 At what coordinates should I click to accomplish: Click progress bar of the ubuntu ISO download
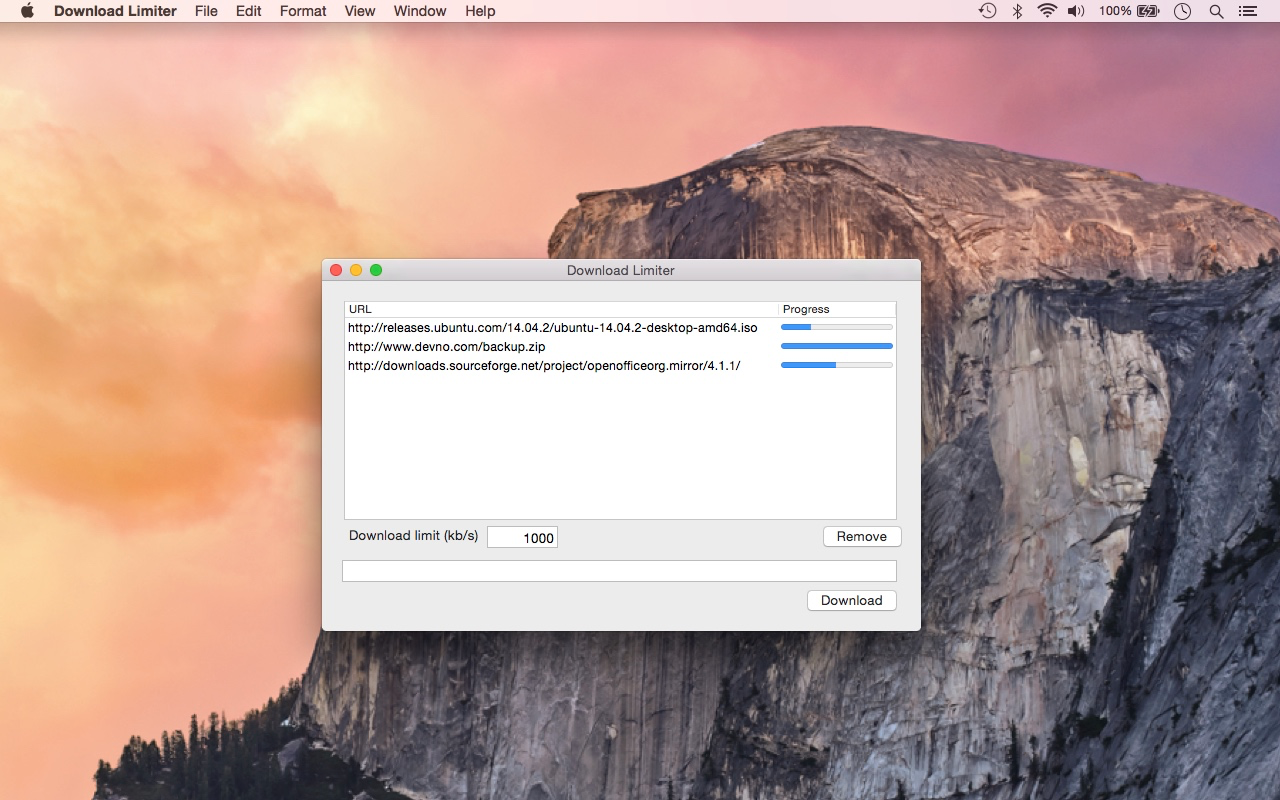837,327
